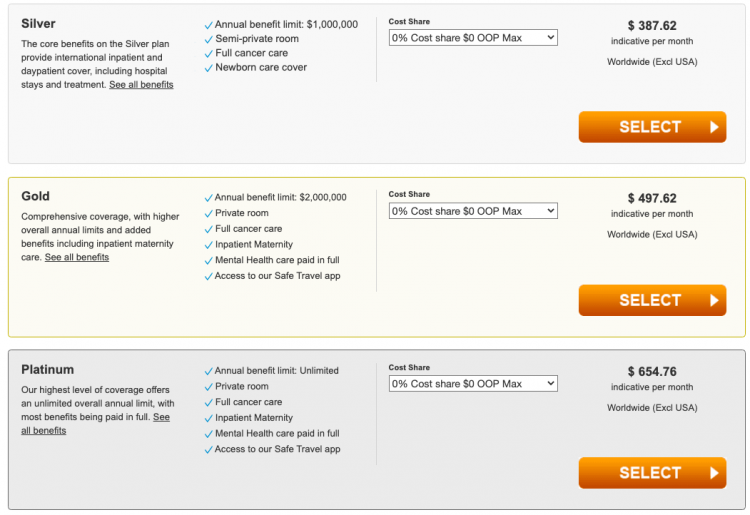Click arrow icon on Silver SELECT button
This screenshot has height=515, width=750.
[x=714, y=127]
